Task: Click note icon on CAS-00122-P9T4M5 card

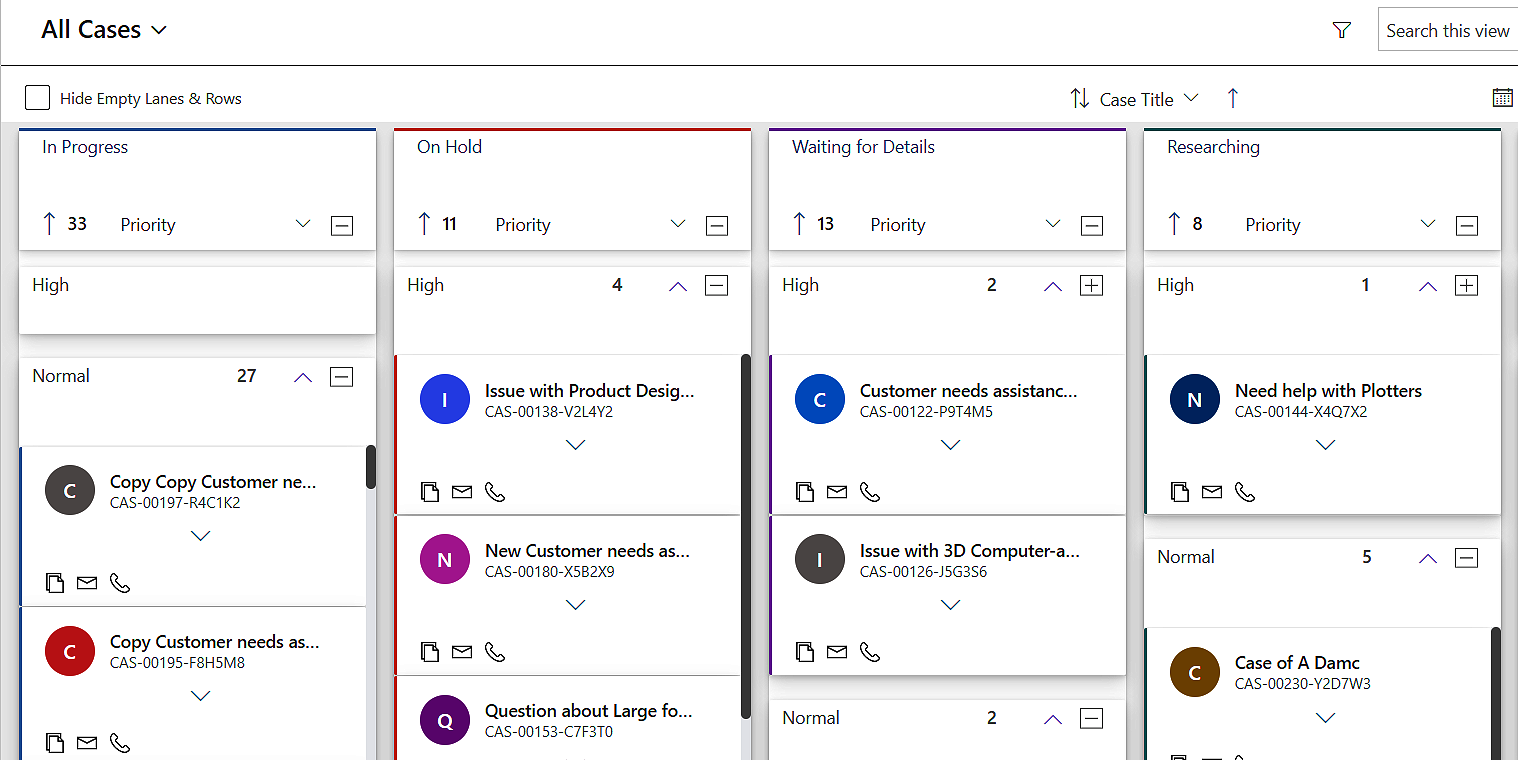Action: [x=804, y=491]
